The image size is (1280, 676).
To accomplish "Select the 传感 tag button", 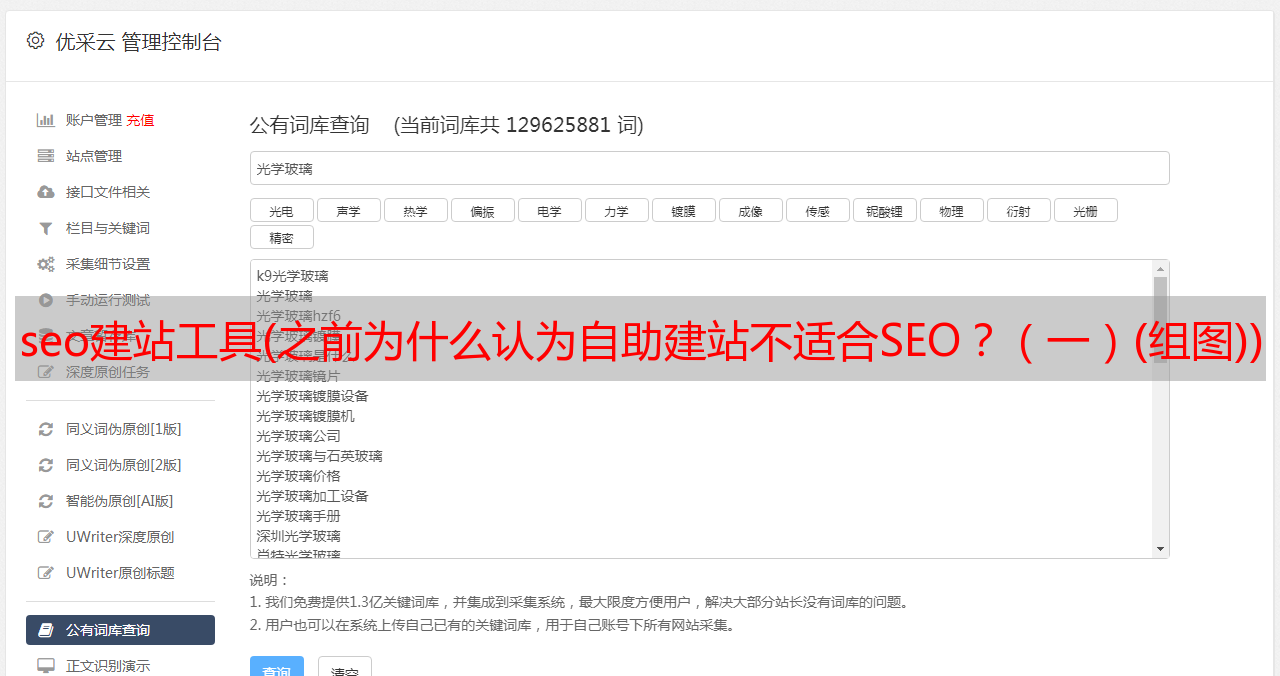I will (818, 210).
